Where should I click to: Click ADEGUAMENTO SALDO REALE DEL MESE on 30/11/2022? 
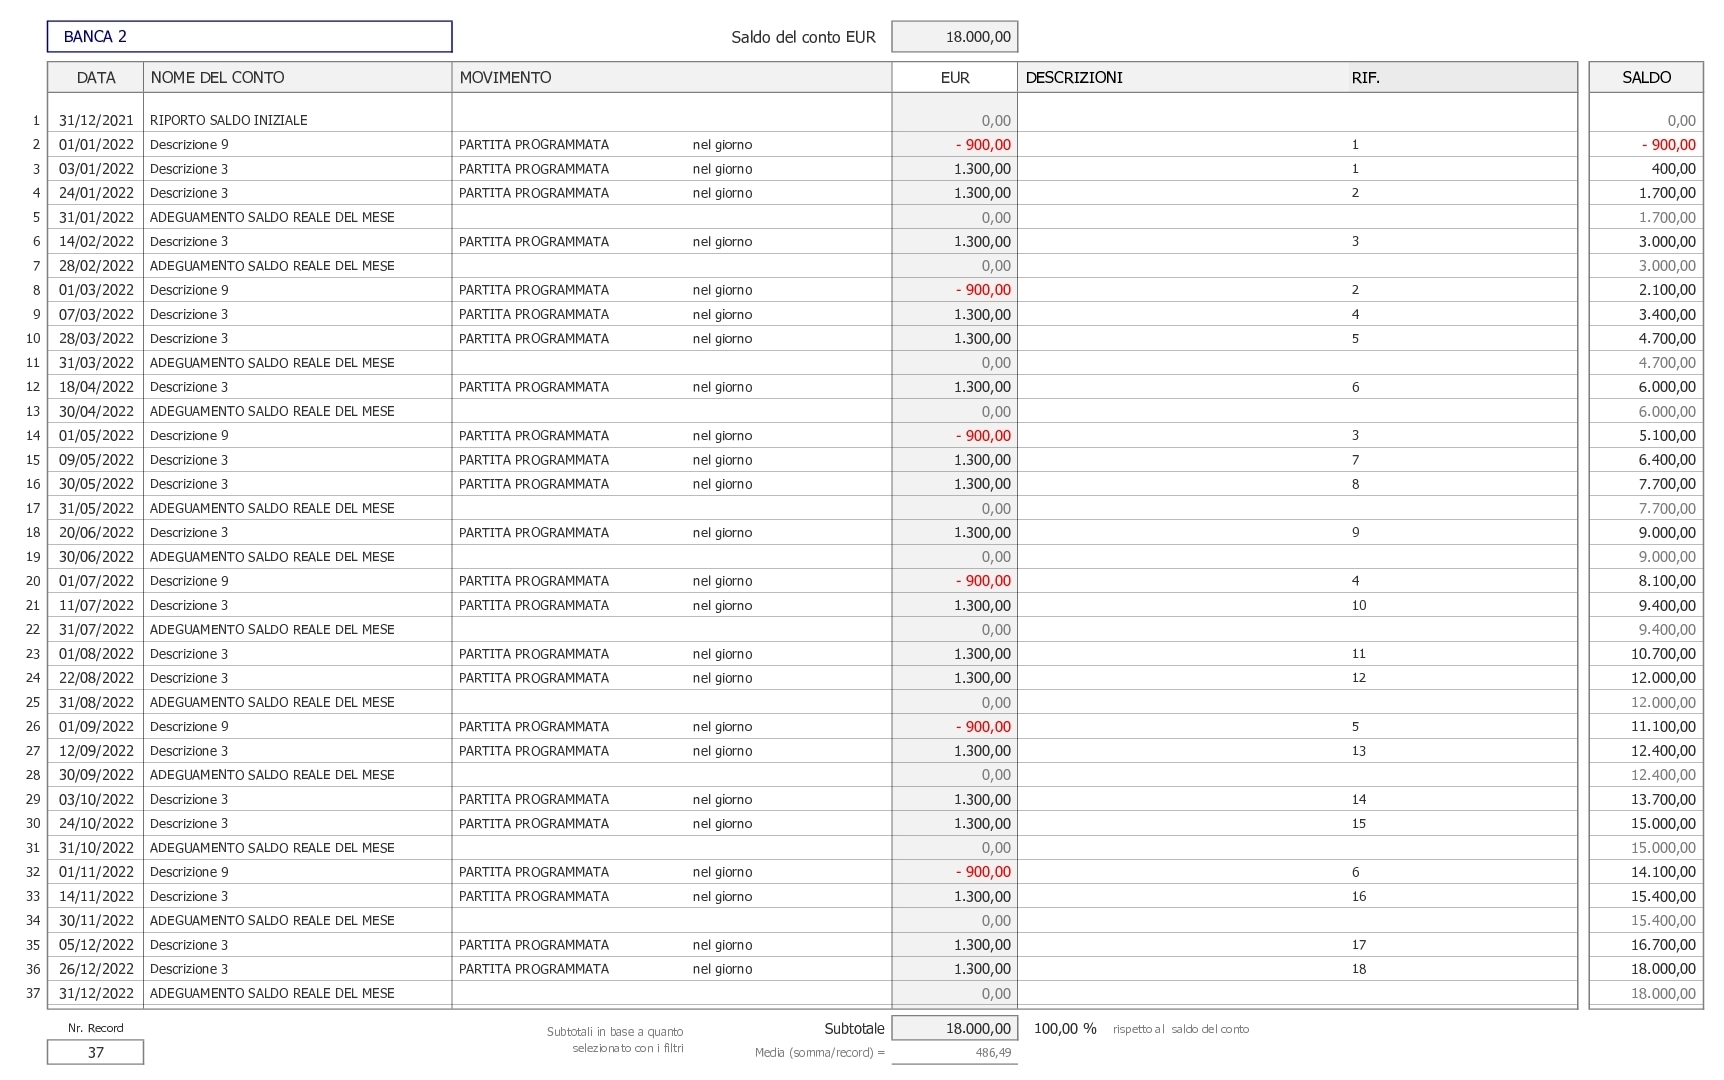click(x=272, y=920)
